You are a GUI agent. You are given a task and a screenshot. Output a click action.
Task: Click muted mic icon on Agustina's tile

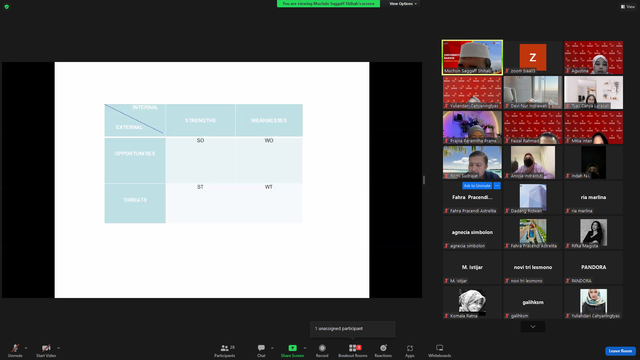point(568,71)
